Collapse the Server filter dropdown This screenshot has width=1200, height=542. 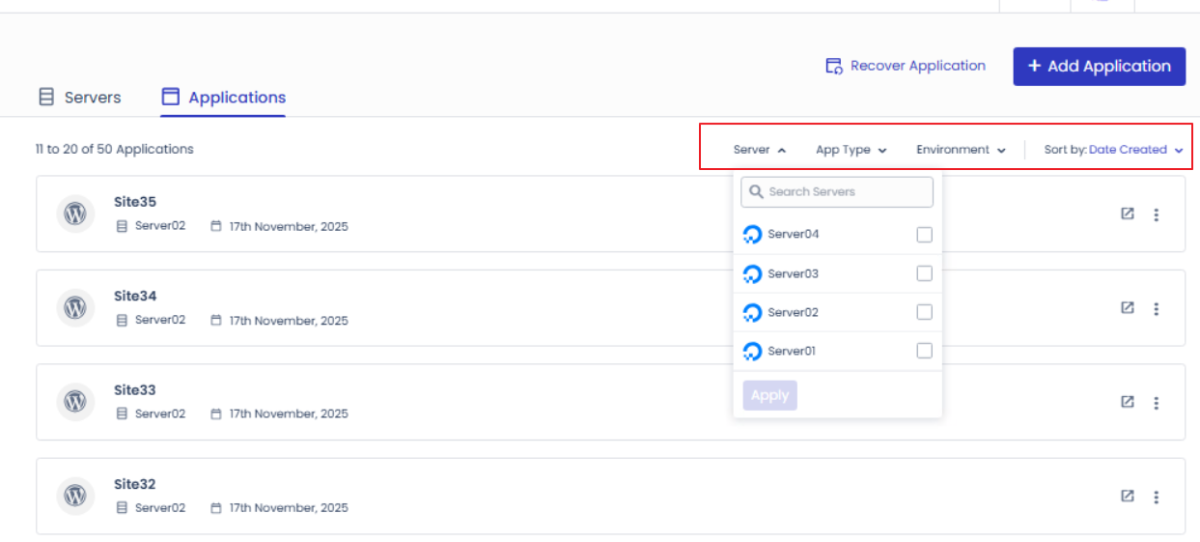click(x=759, y=150)
